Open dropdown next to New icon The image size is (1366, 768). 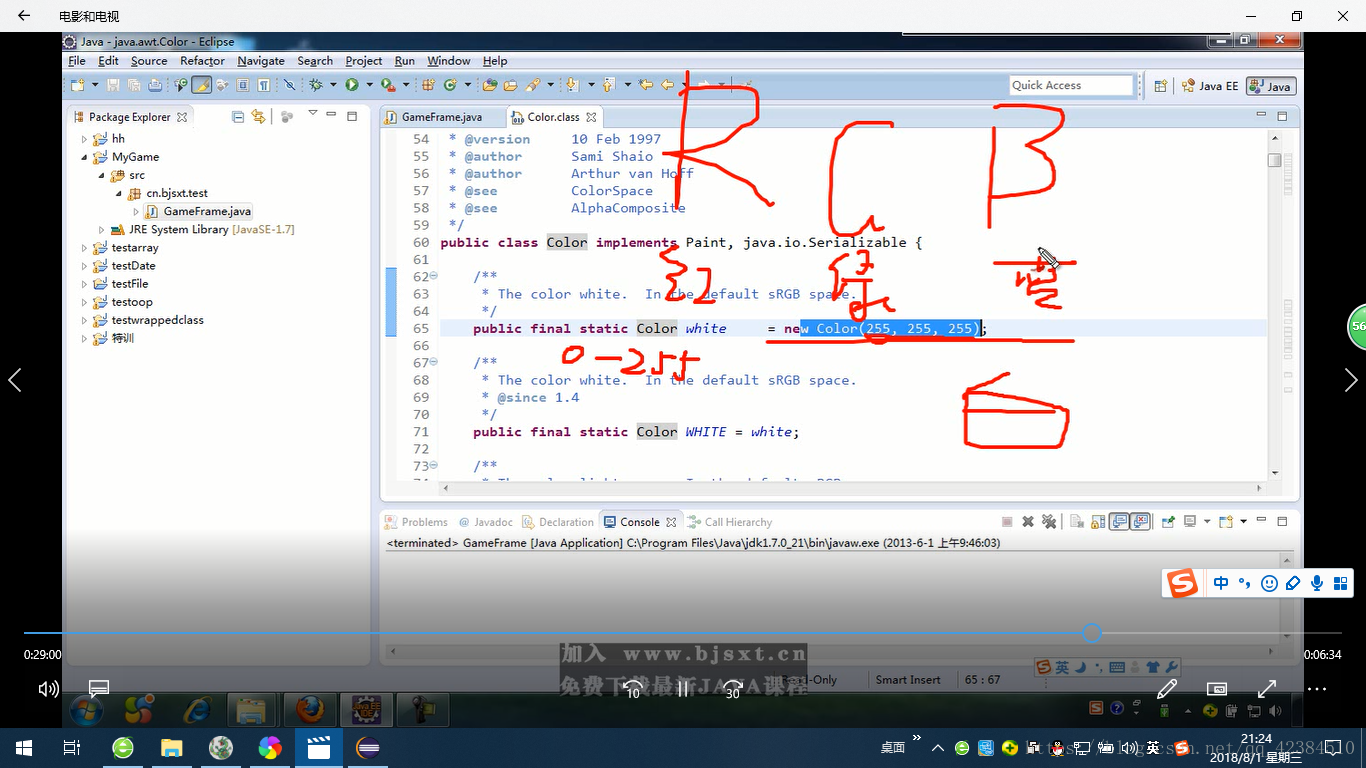94,86
